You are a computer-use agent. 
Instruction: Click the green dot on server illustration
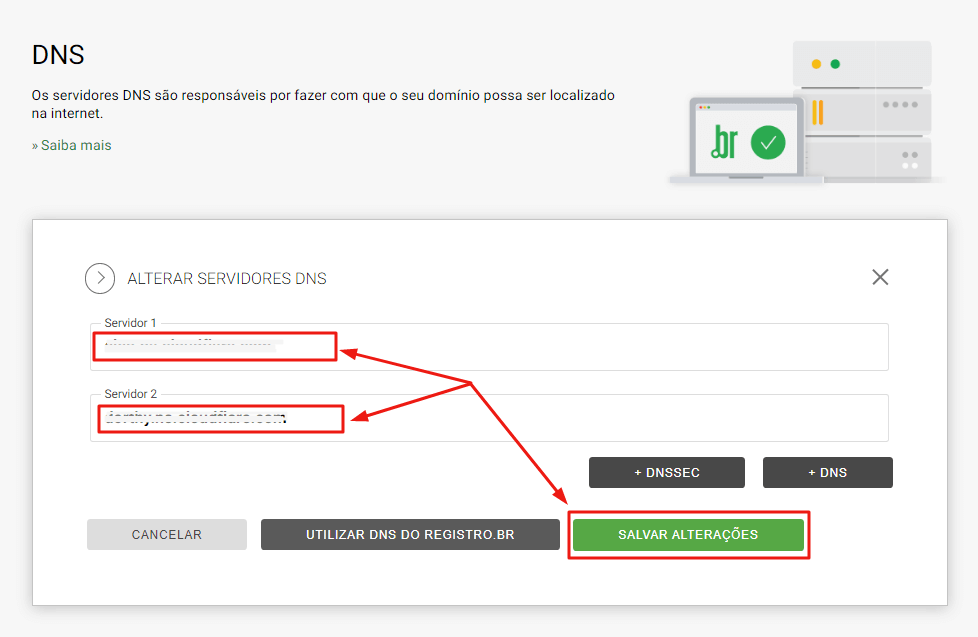(x=835, y=64)
